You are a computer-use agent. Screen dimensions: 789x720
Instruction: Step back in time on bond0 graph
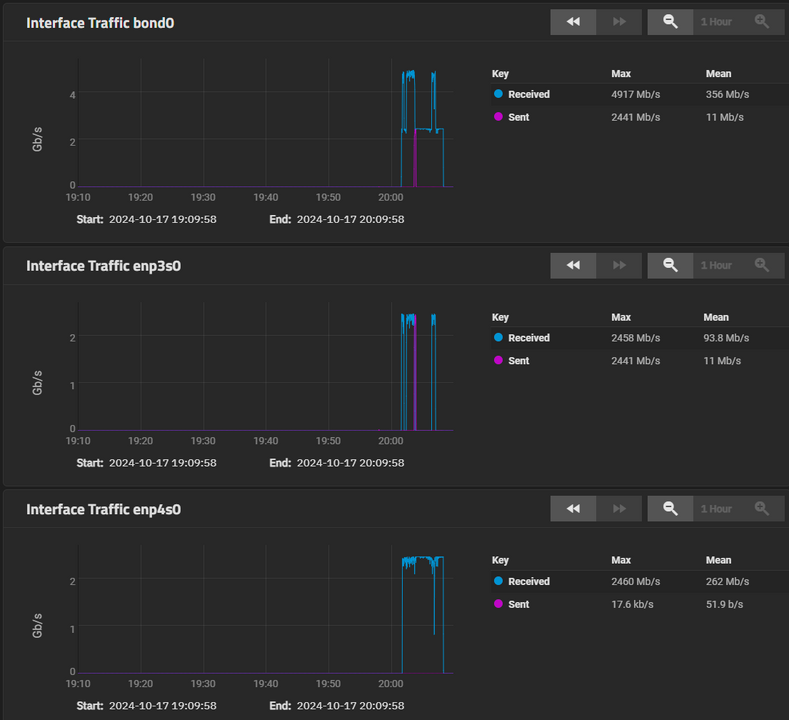coord(573,22)
